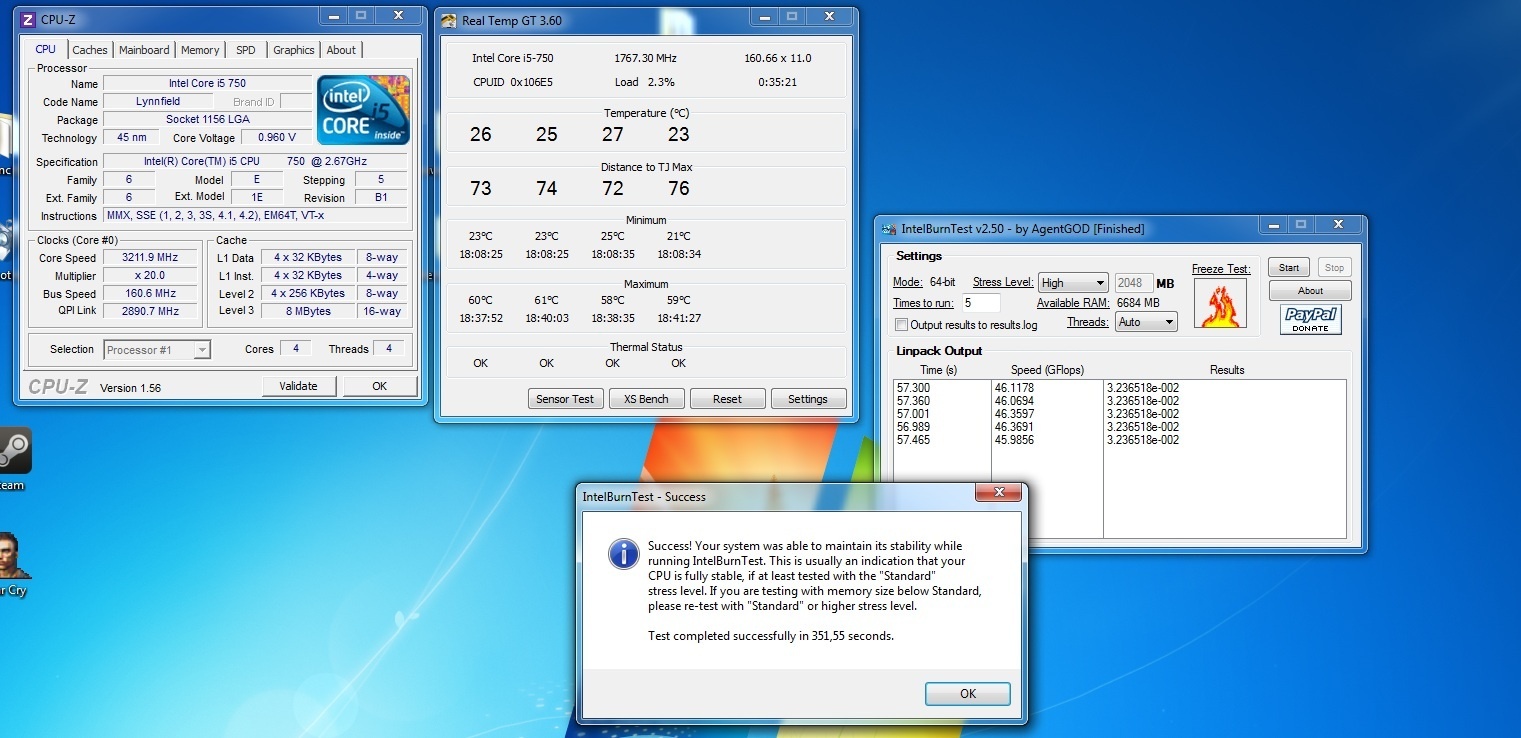1521x738 pixels.
Task: Confirm the Success dialog with OK
Action: tap(968, 694)
